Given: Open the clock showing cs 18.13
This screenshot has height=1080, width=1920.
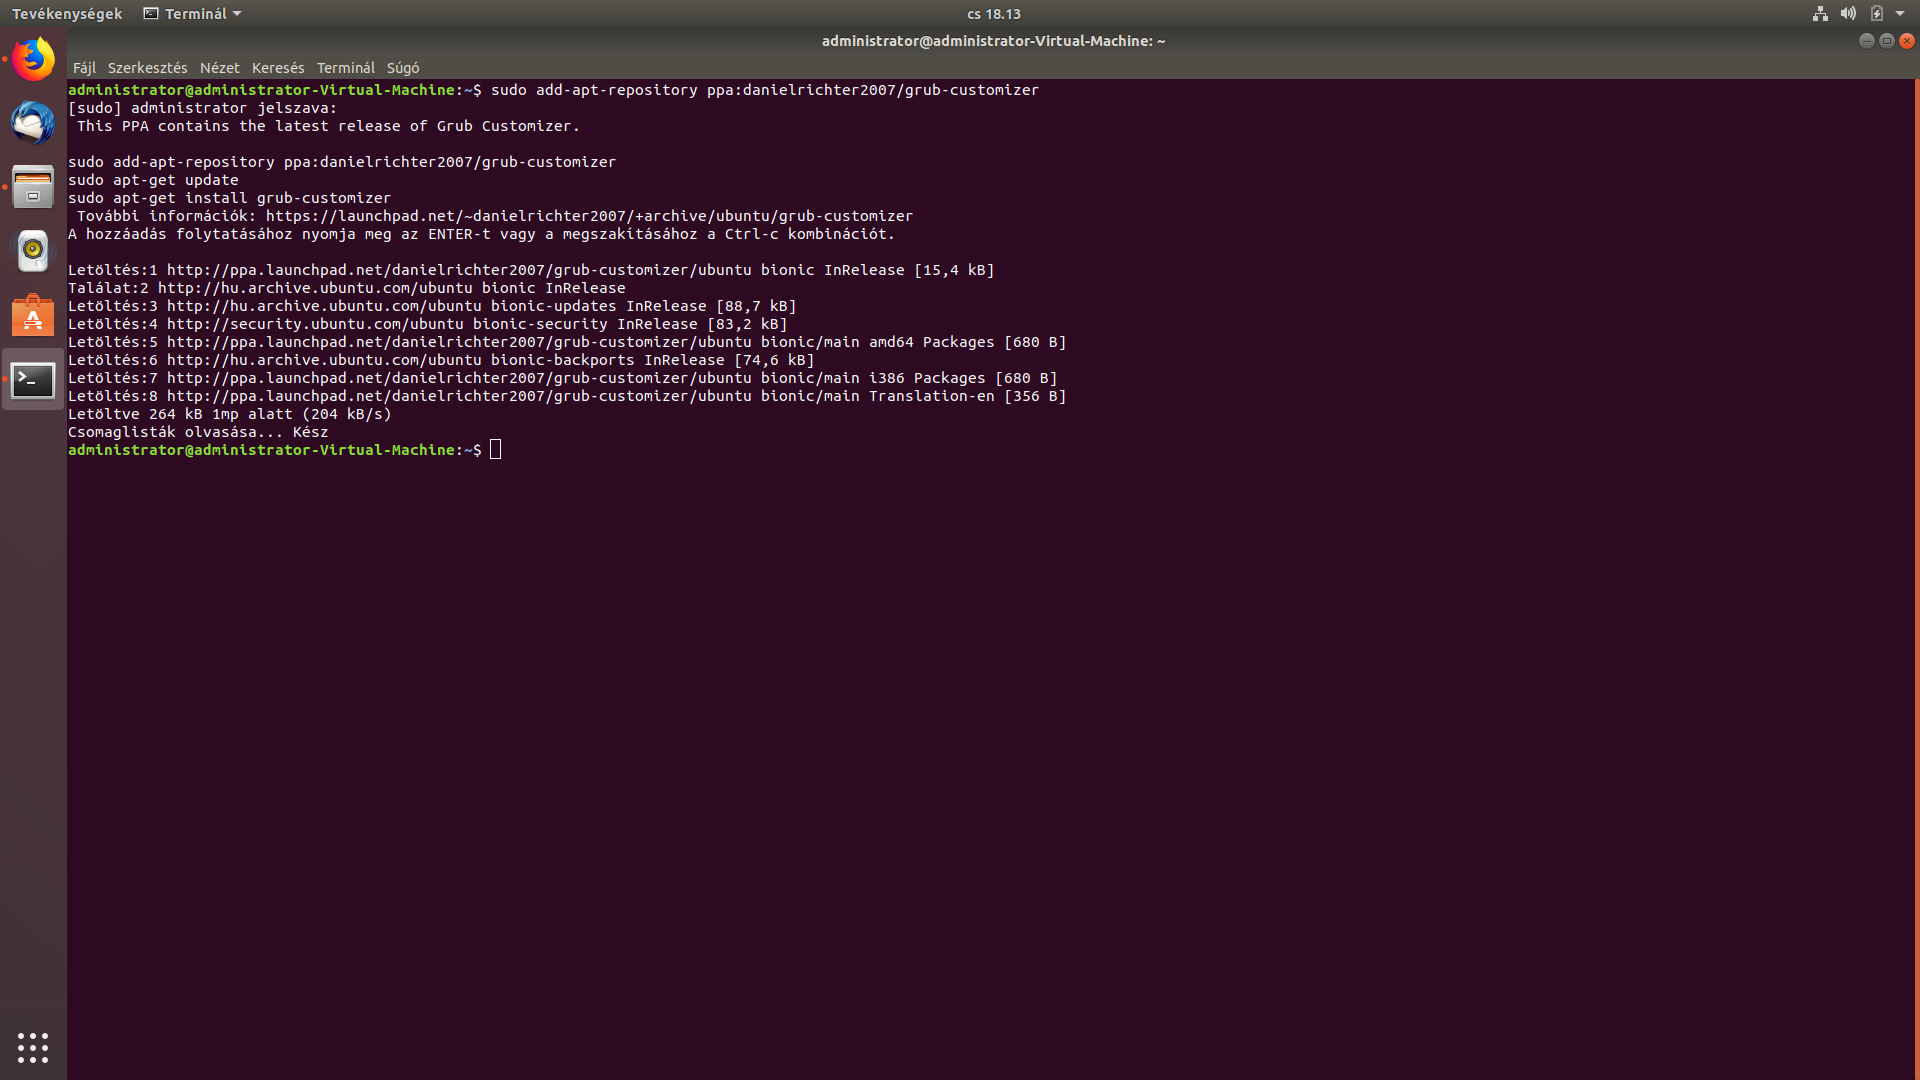Looking at the screenshot, I should click(993, 14).
